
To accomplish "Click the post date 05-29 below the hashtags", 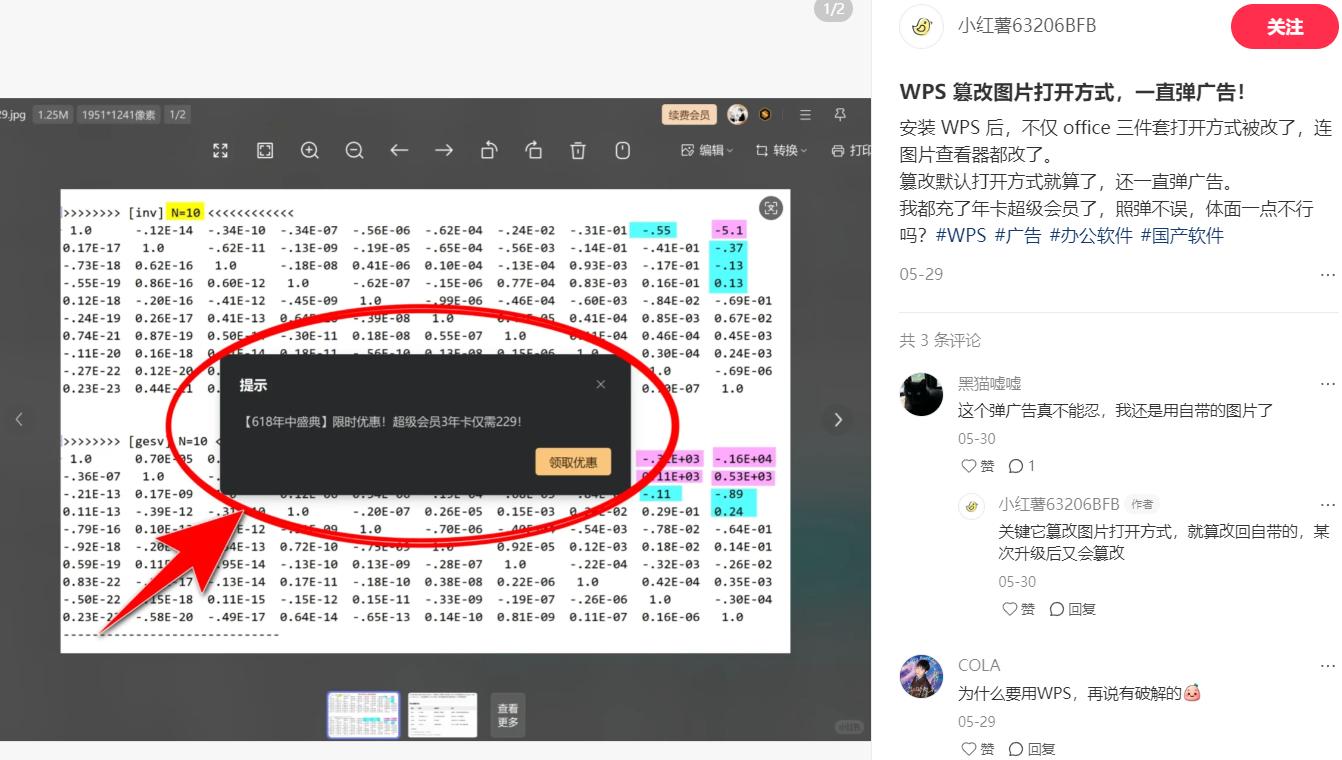I will pos(921,275).
